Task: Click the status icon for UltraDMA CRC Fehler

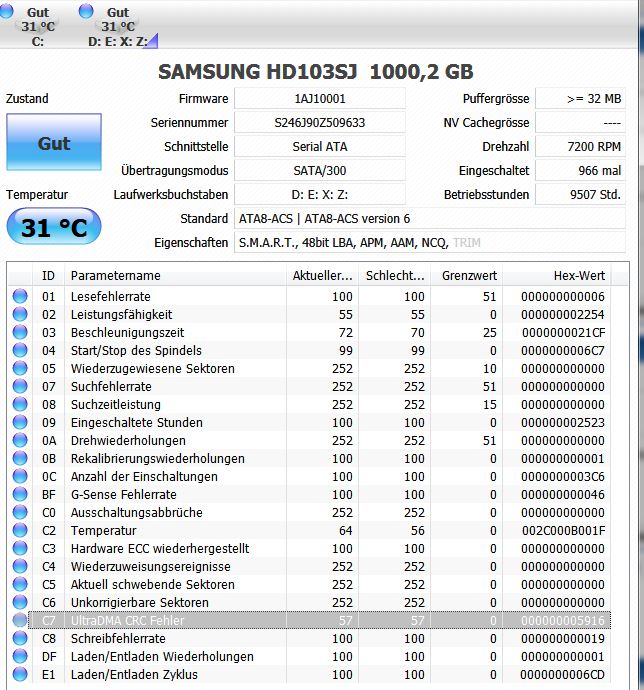Action: [x=20, y=620]
